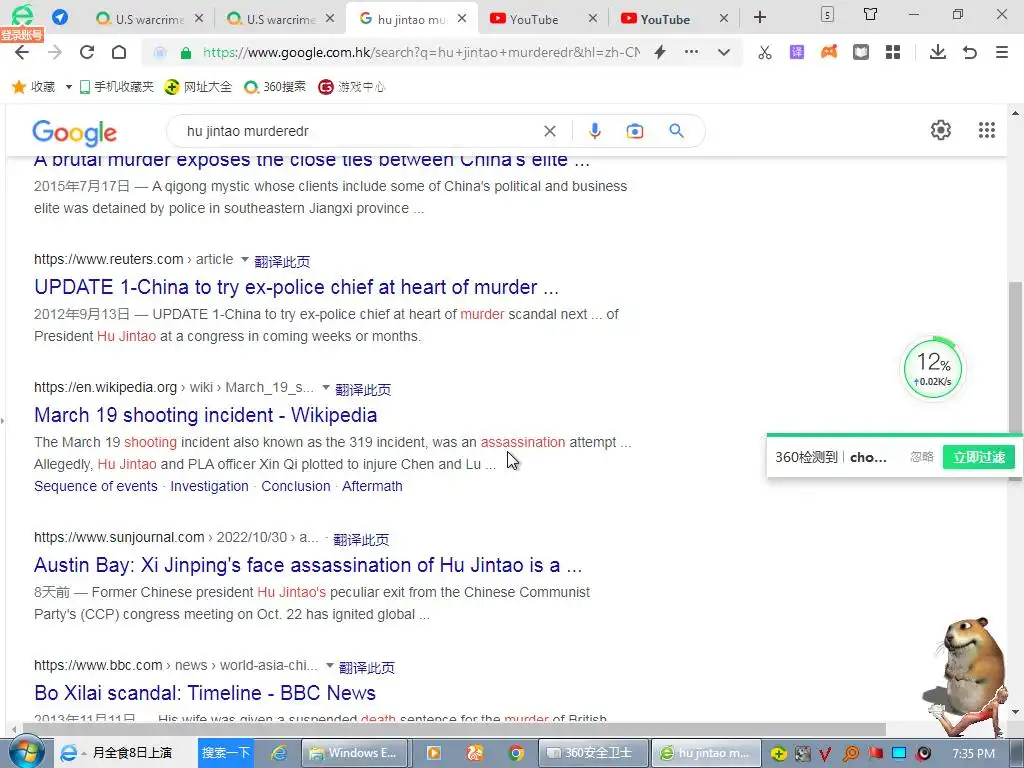Open the orange game controller extension

tap(829, 52)
